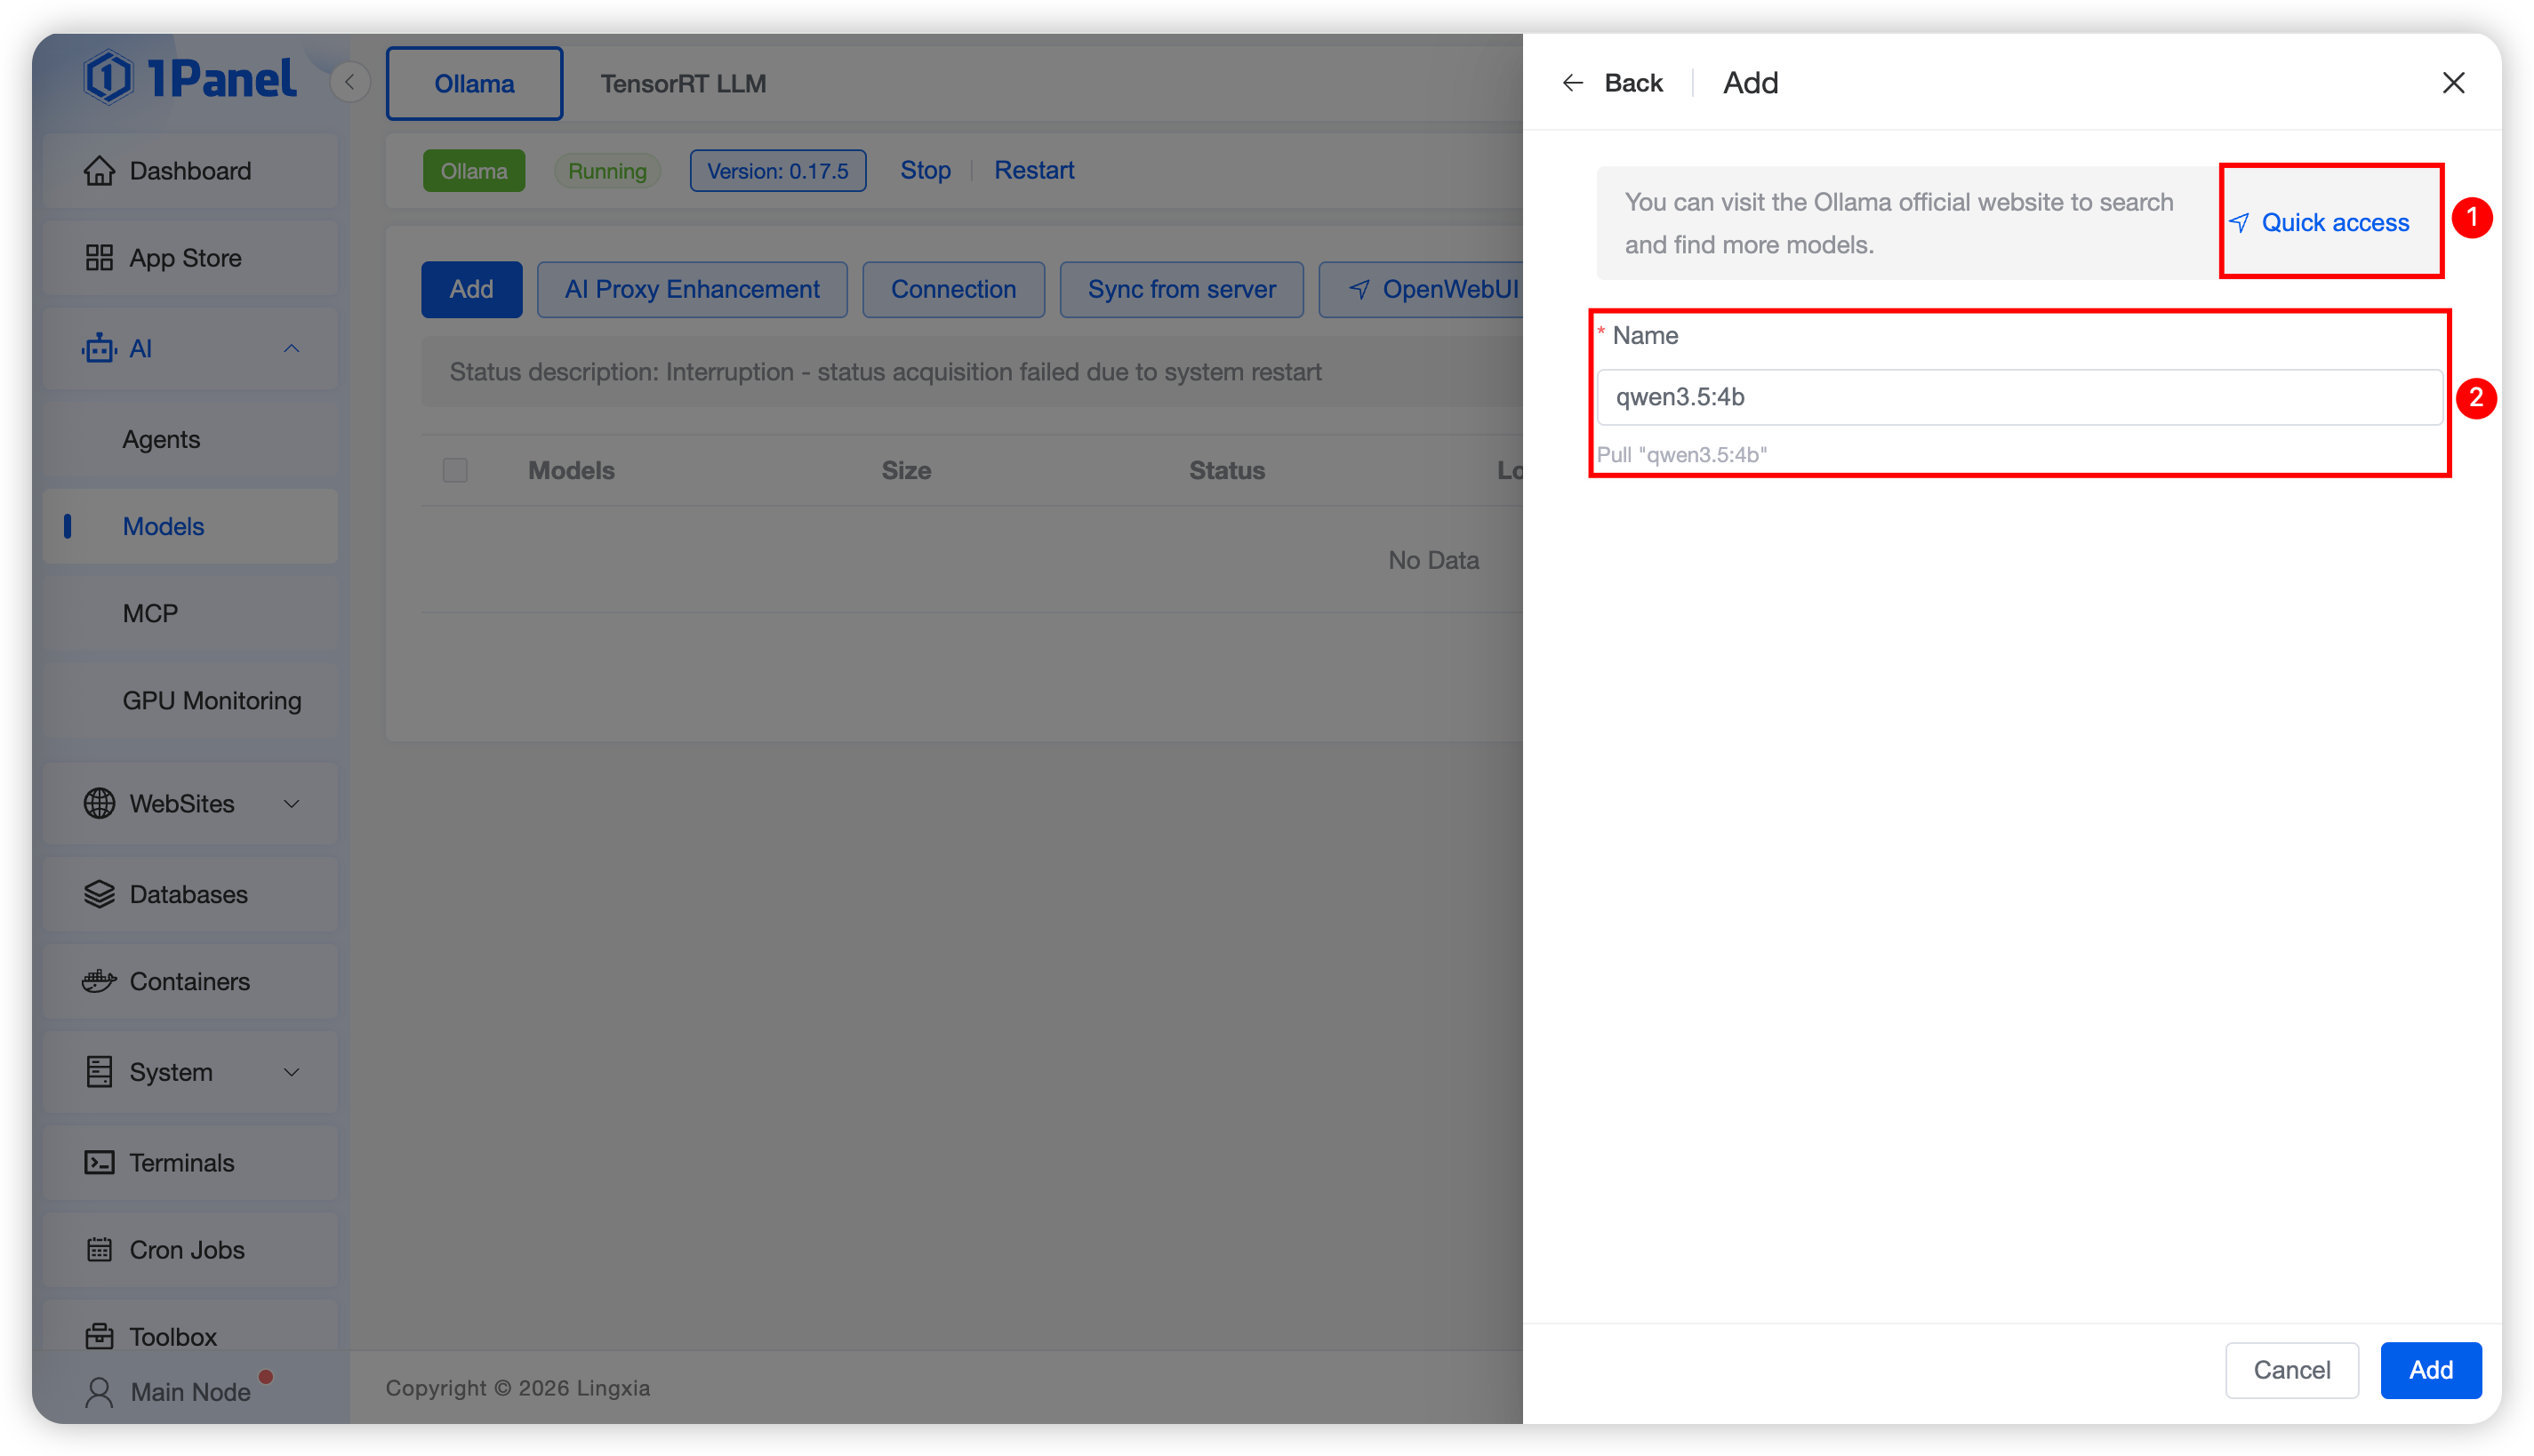Click the Containers docker icon

click(x=99, y=981)
